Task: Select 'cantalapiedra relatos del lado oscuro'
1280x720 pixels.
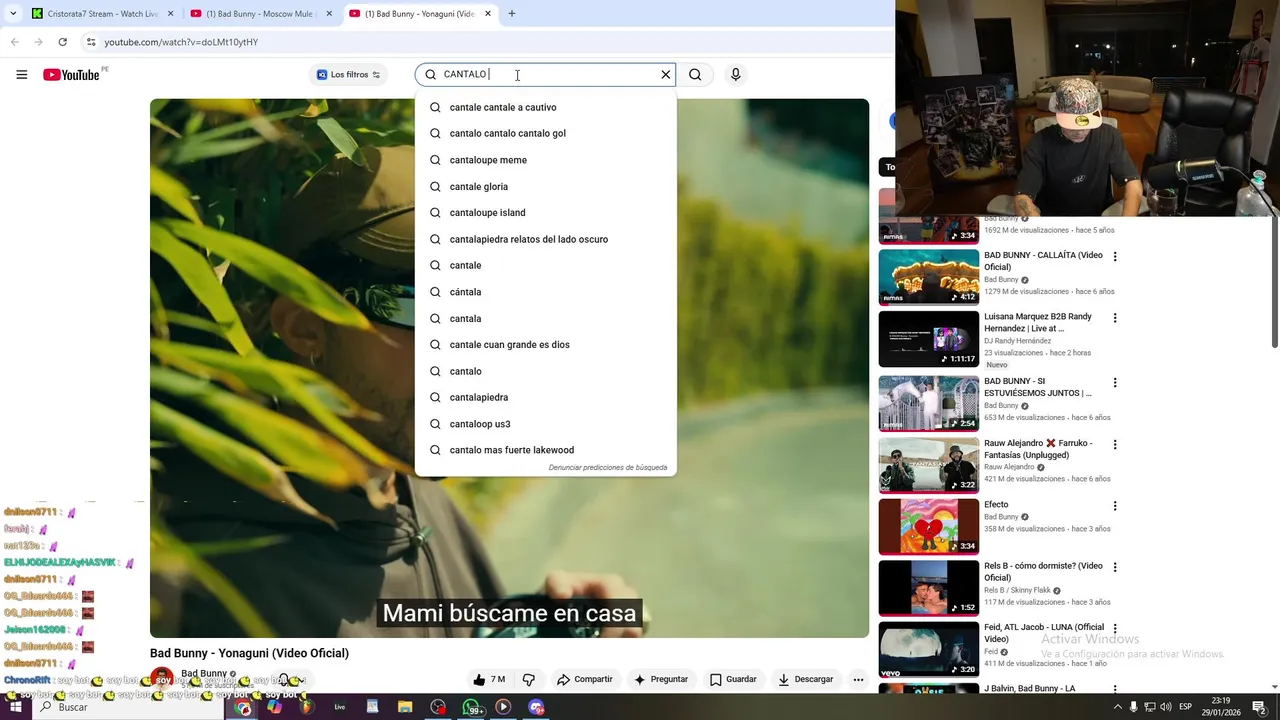Action: tap(546, 239)
